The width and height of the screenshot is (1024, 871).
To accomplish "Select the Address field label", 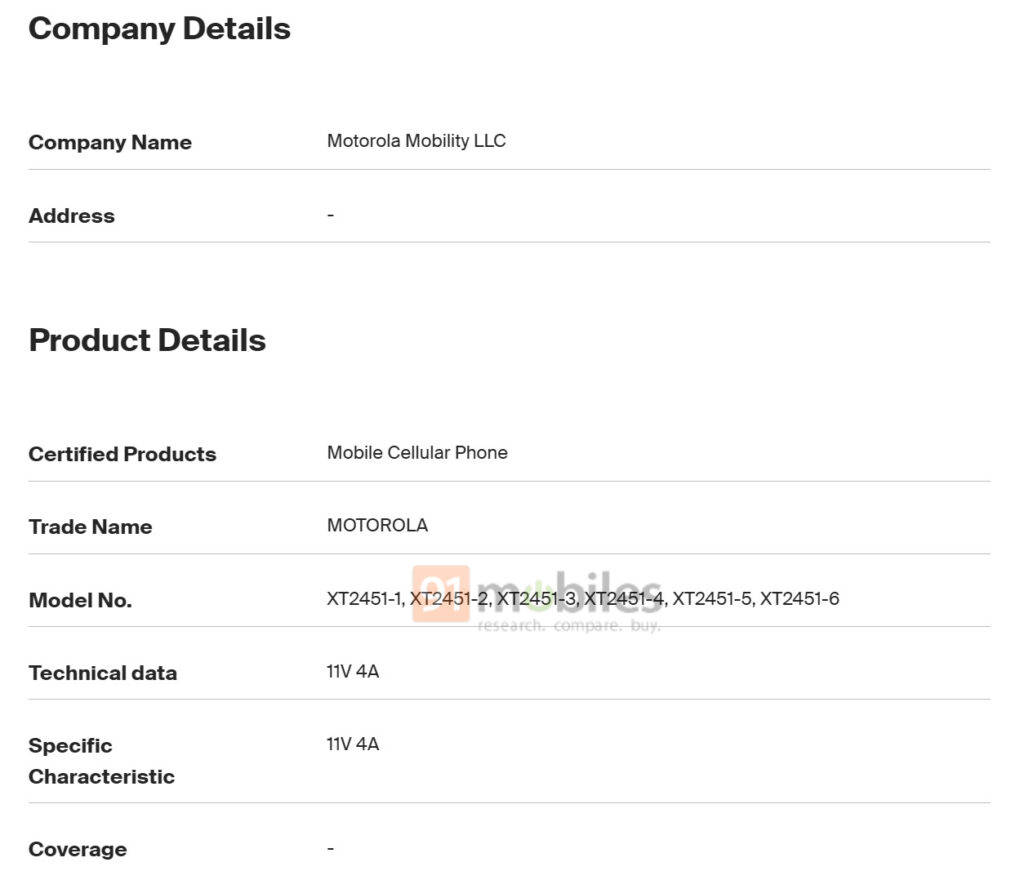I will (71, 215).
